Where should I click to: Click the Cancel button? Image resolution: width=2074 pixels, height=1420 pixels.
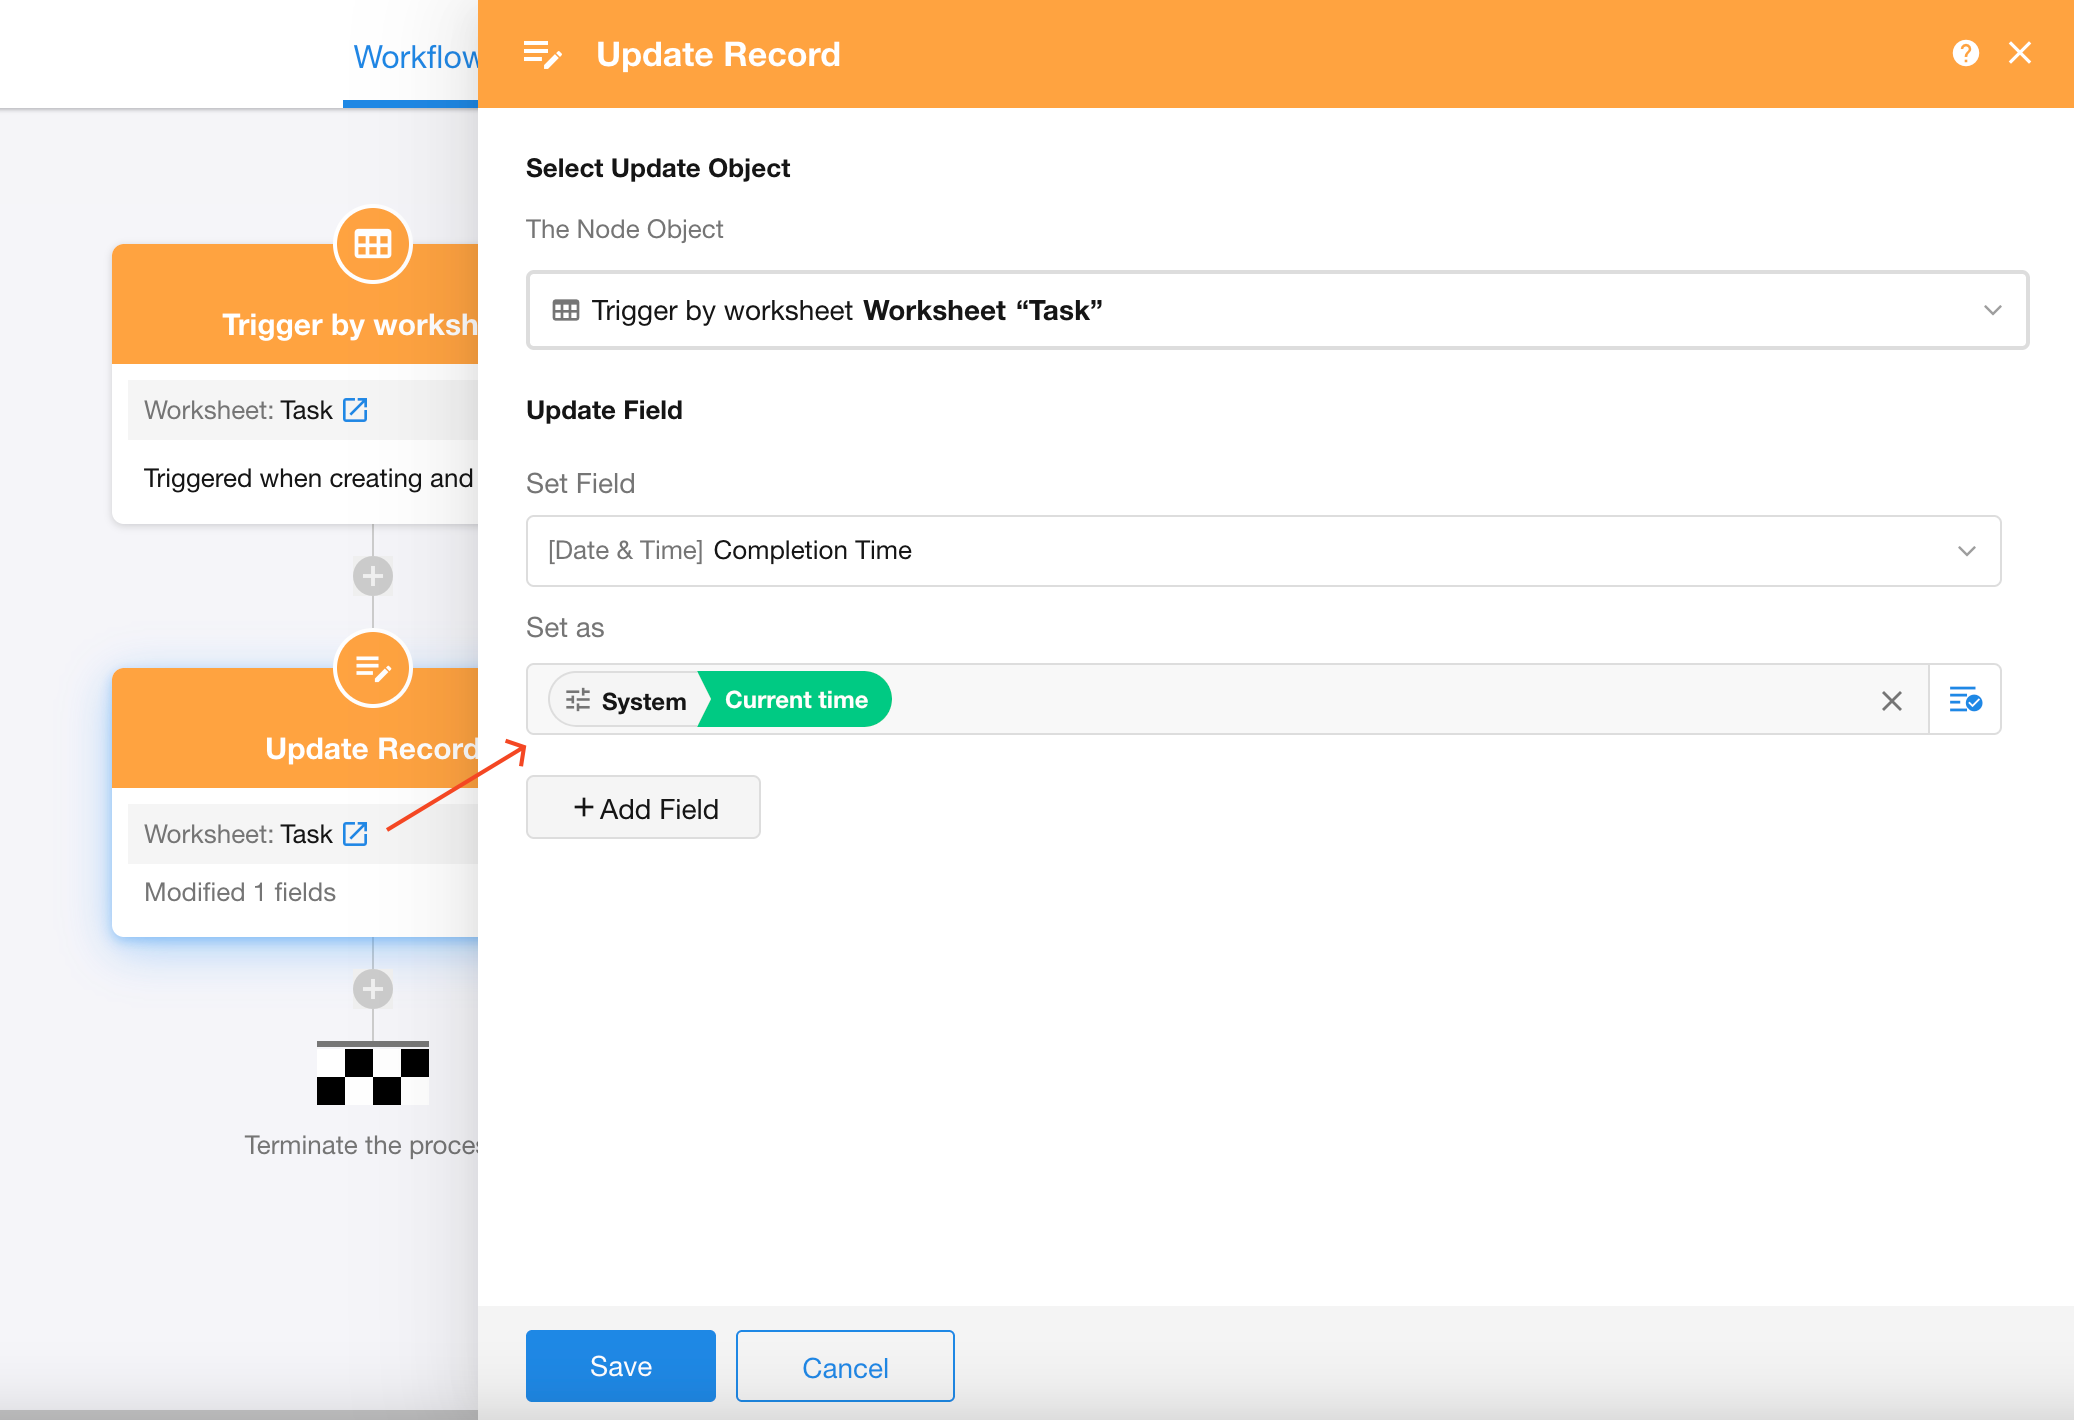click(x=845, y=1367)
